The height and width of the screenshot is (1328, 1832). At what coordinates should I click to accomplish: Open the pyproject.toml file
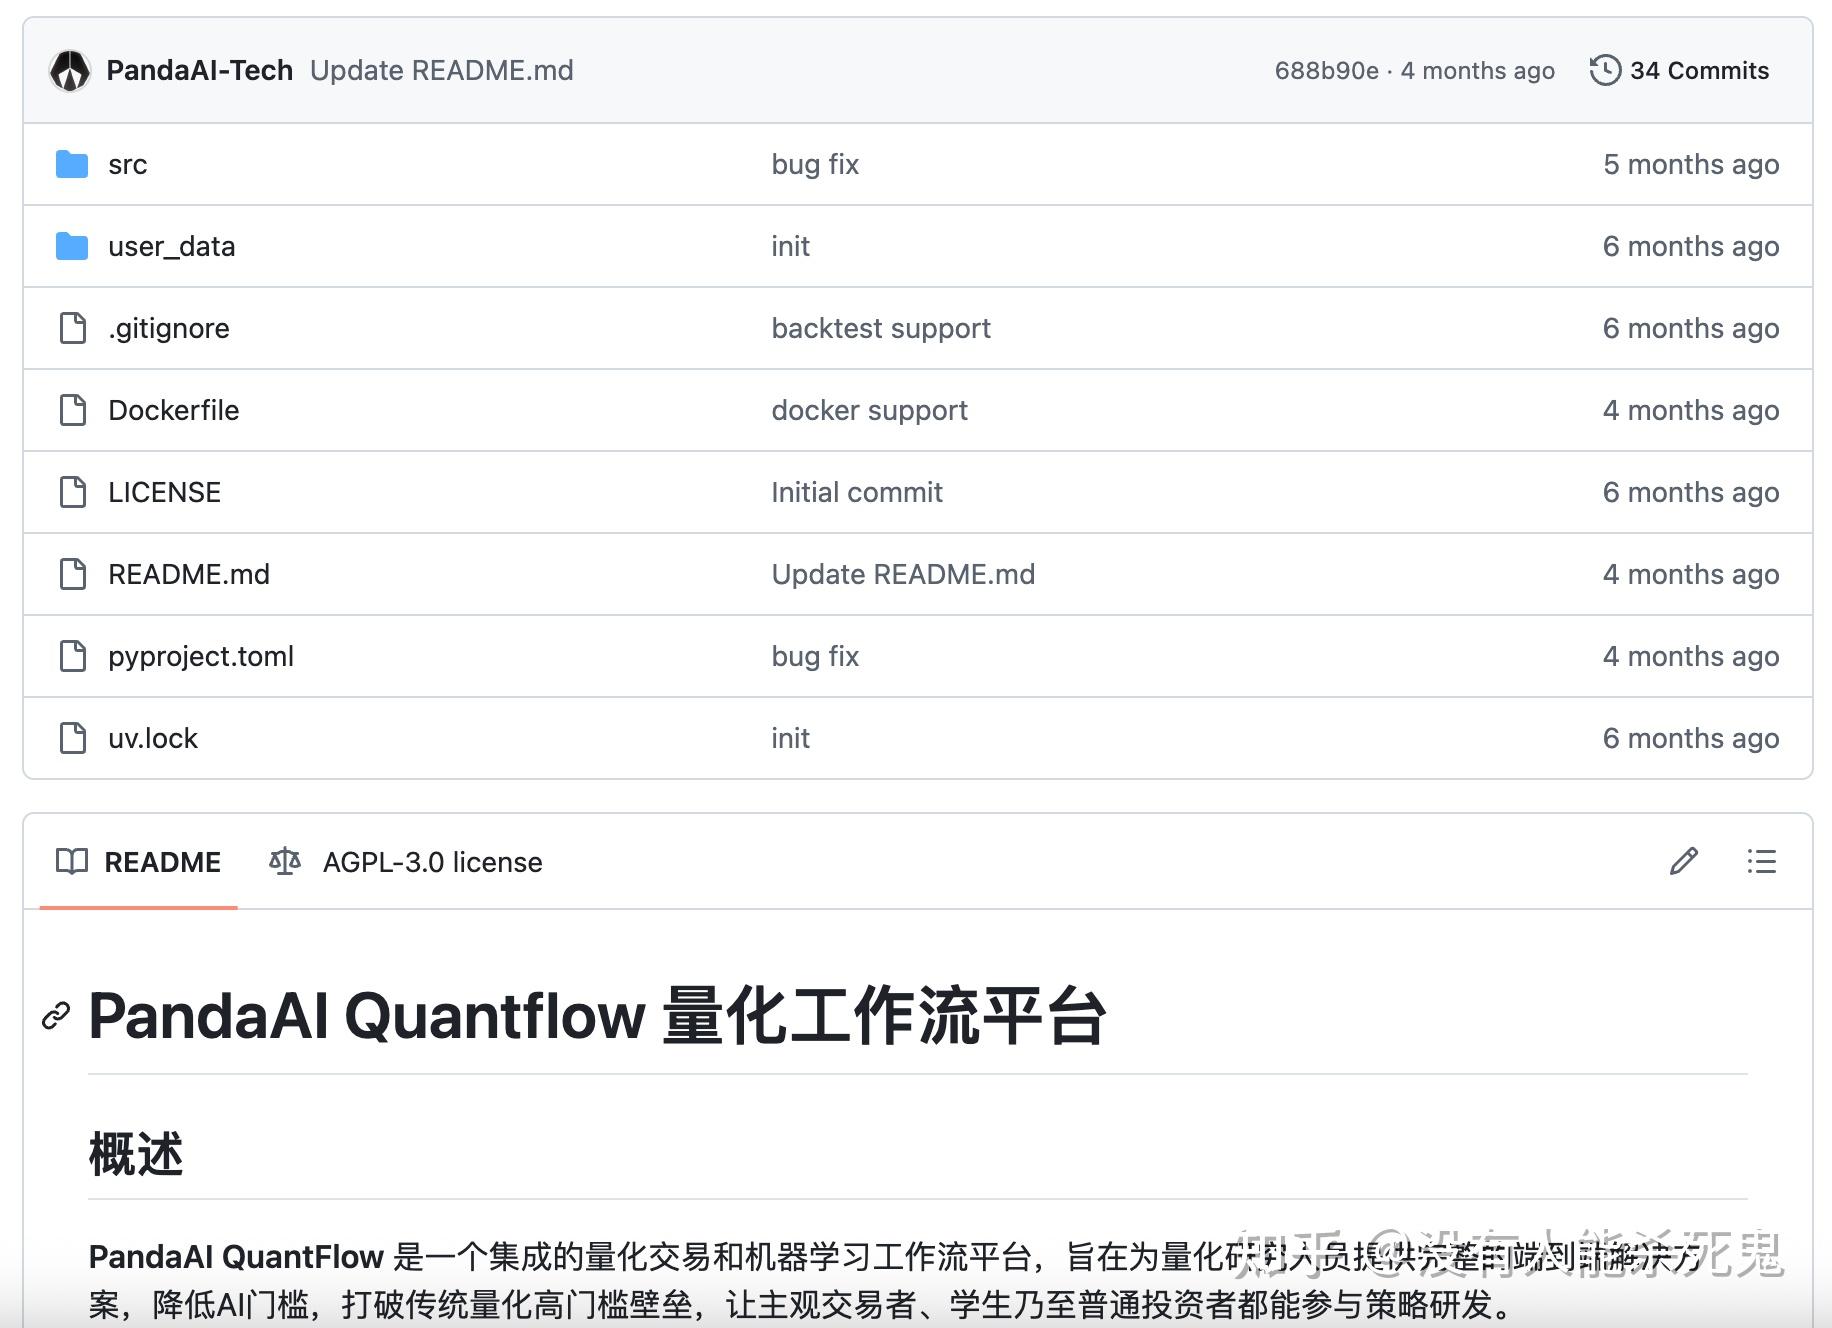click(200, 656)
